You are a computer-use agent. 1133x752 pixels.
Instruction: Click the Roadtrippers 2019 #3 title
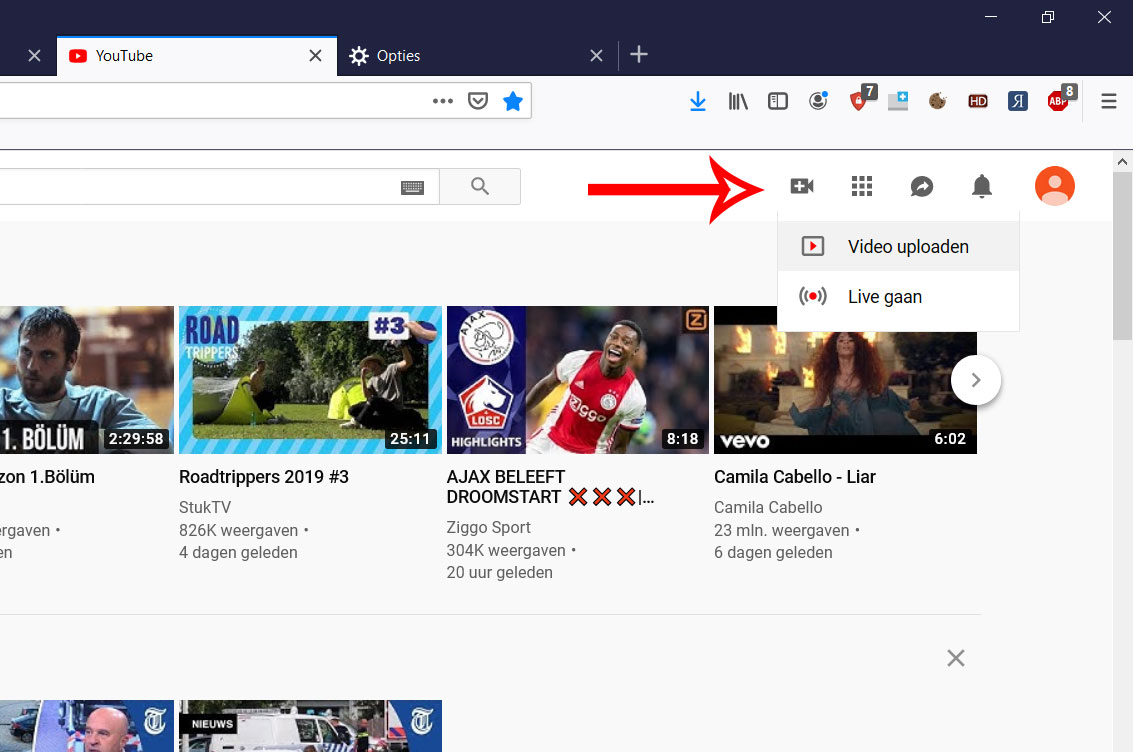(264, 477)
